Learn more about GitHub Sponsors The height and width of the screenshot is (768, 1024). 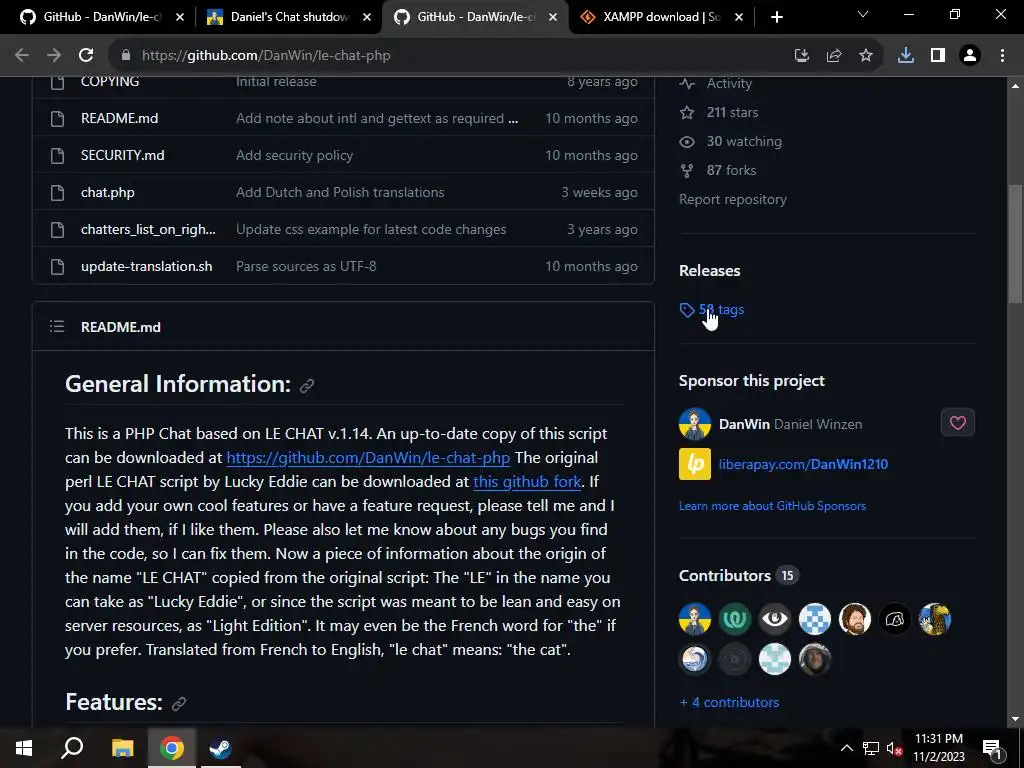(x=773, y=506)
